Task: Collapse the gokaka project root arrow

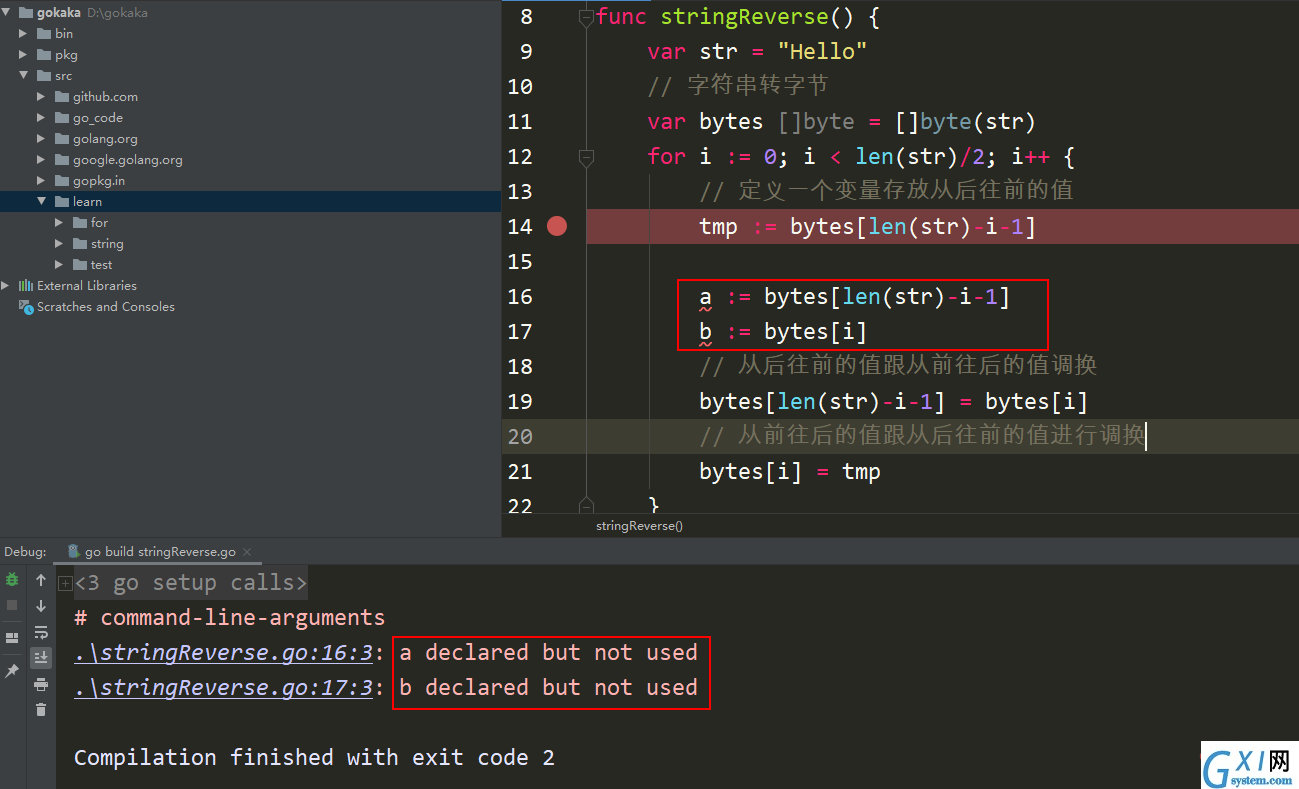Action: (x=6, y=13)
